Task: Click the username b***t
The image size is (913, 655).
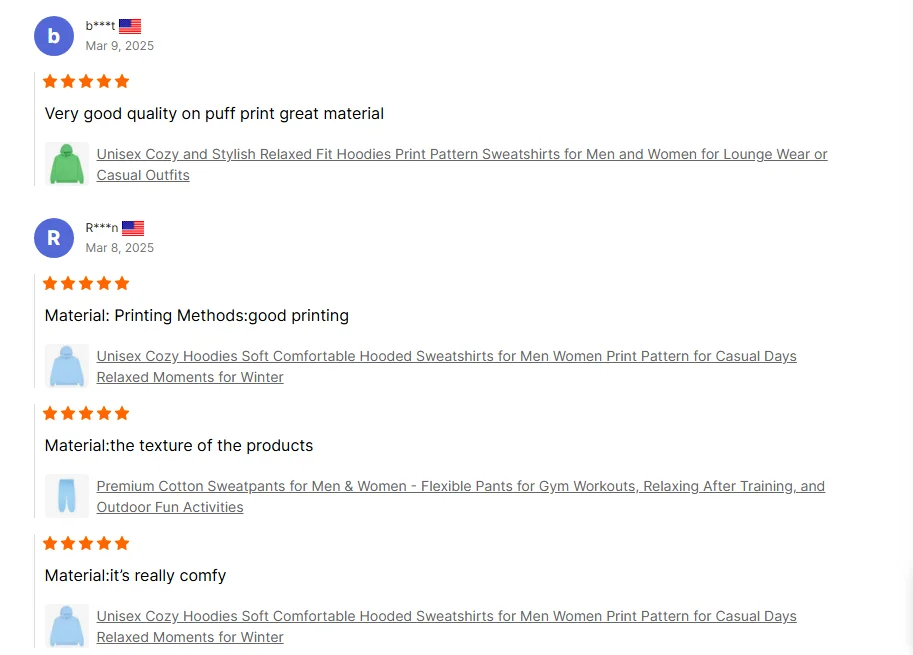Action: 100,26
